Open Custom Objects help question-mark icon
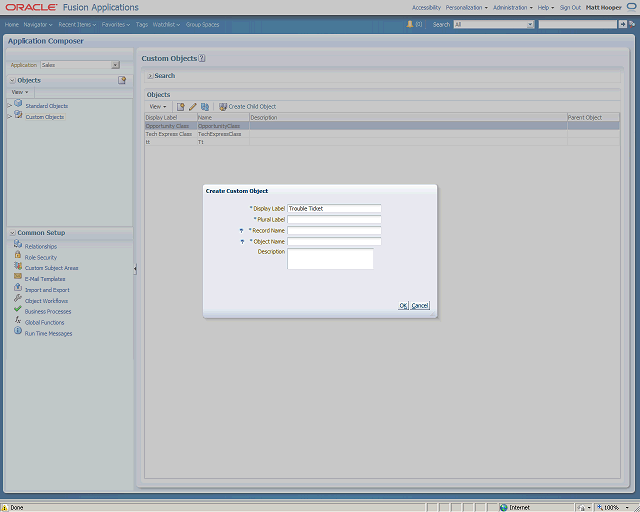This screenshot has height=512, width=640. click(x=202, y=58)
